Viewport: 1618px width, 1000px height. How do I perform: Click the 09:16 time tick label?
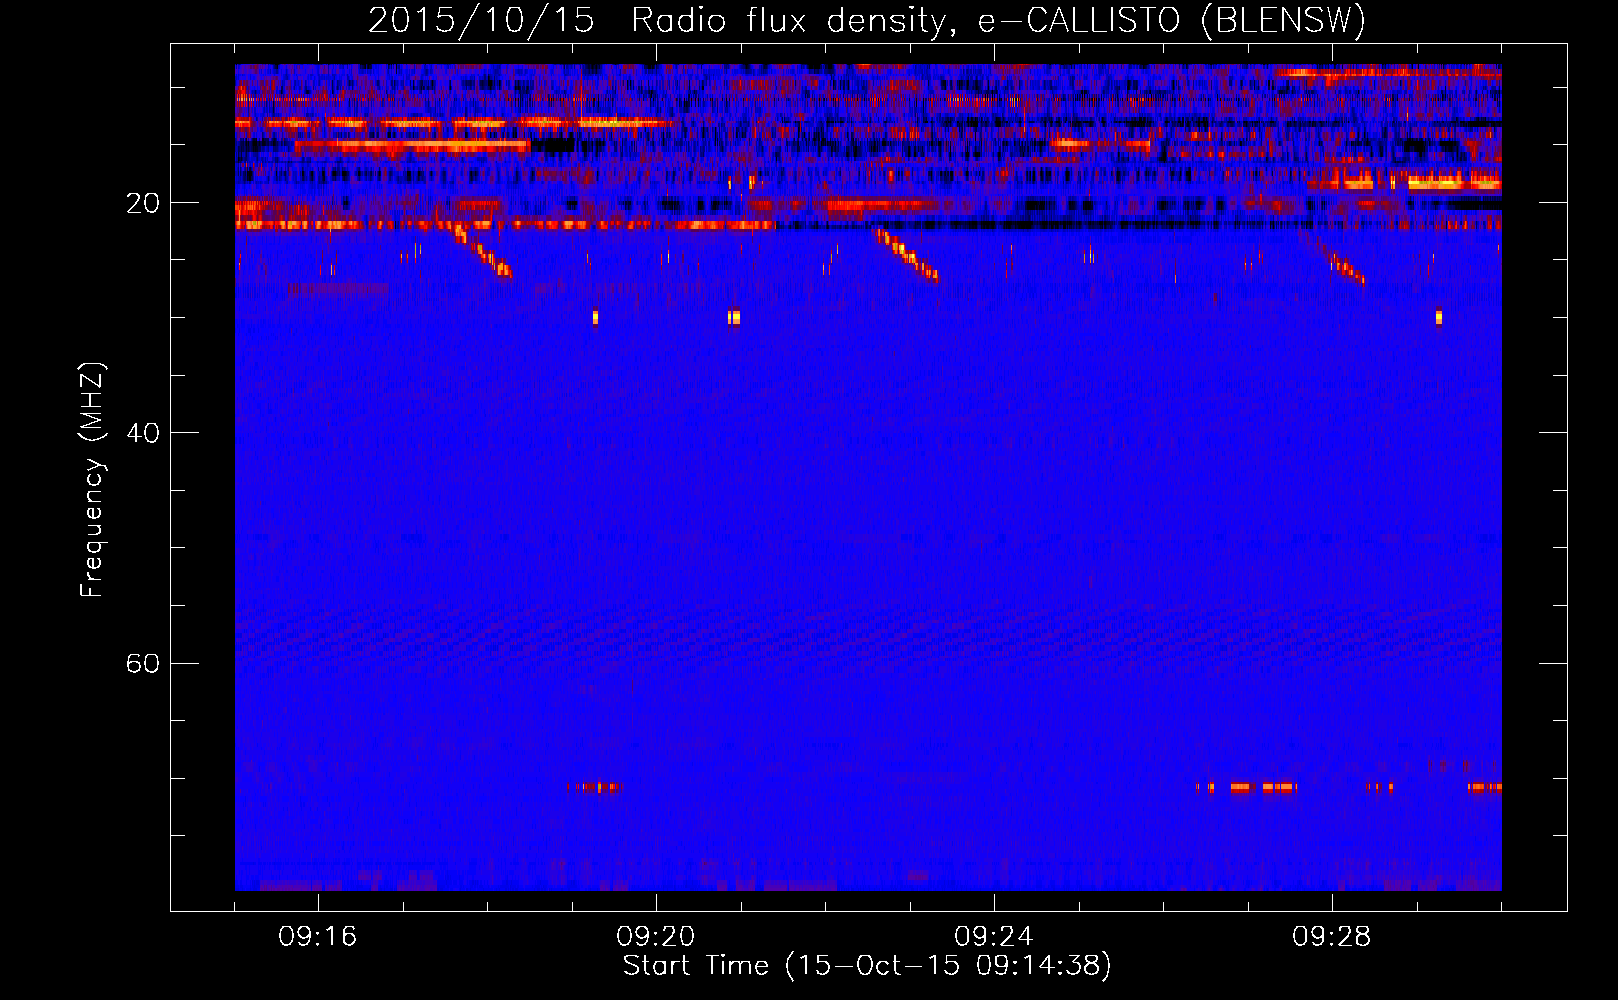(318, 937)
